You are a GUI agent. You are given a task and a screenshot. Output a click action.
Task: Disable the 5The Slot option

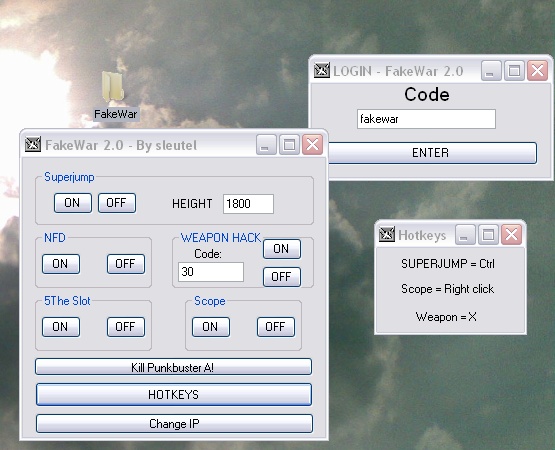point(126,327)
